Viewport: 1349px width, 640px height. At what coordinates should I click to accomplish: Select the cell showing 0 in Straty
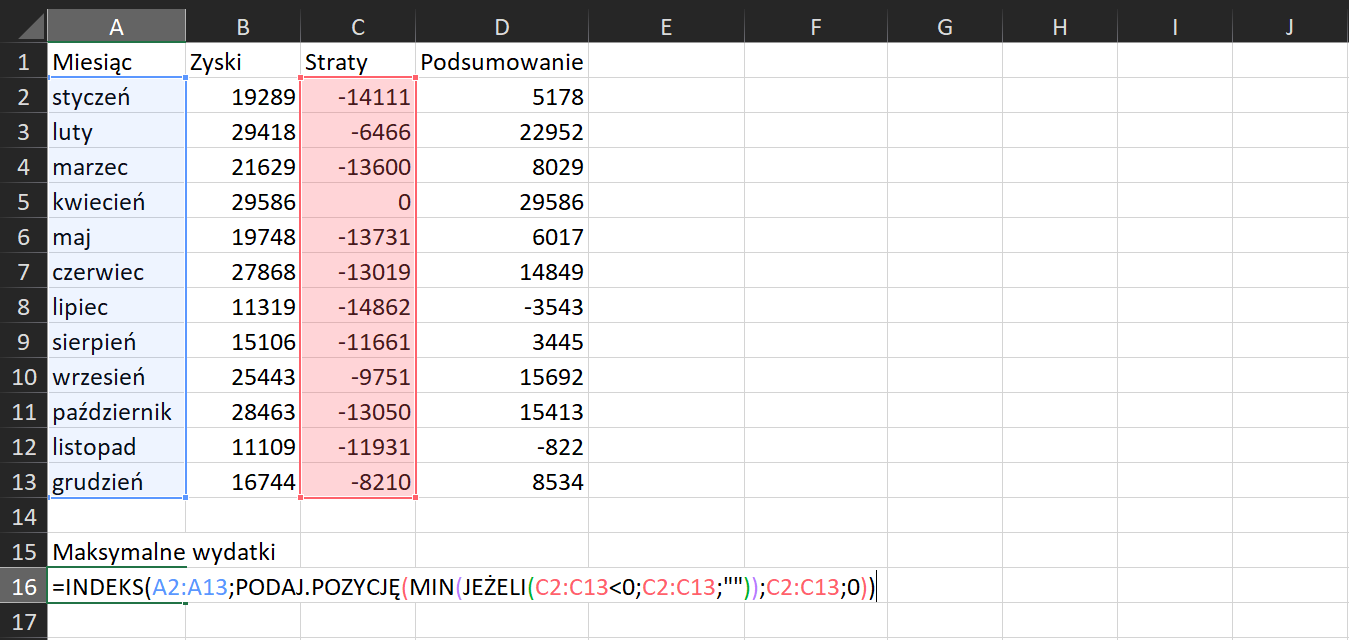pyautogui.click(x=357, y=201)
